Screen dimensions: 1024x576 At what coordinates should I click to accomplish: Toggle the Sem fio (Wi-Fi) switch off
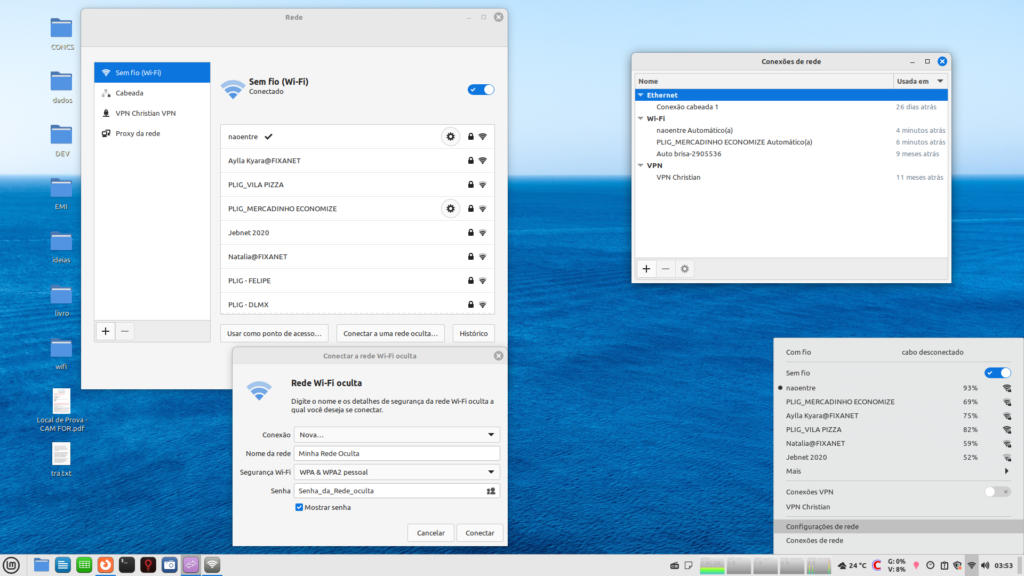click(x=481, y=89)
